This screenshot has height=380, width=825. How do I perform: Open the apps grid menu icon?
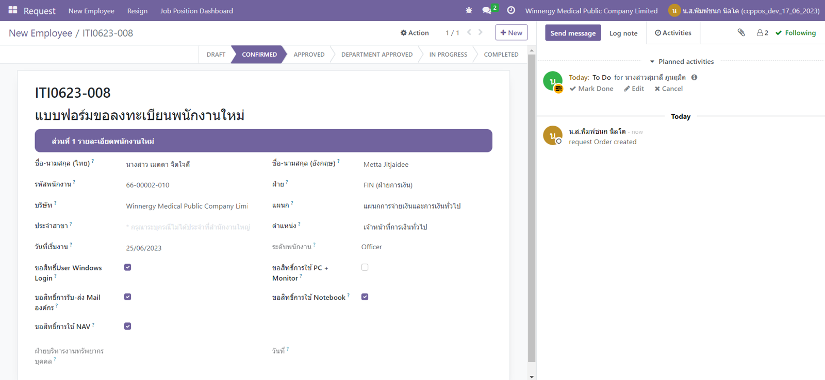(13, 11)
